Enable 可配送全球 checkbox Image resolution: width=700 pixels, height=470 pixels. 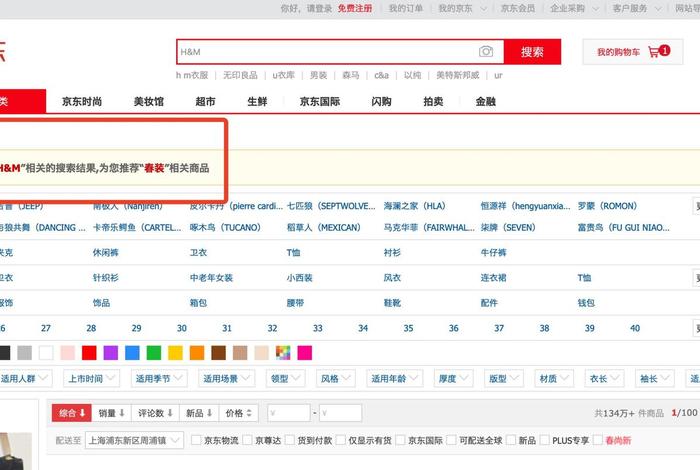451,440
